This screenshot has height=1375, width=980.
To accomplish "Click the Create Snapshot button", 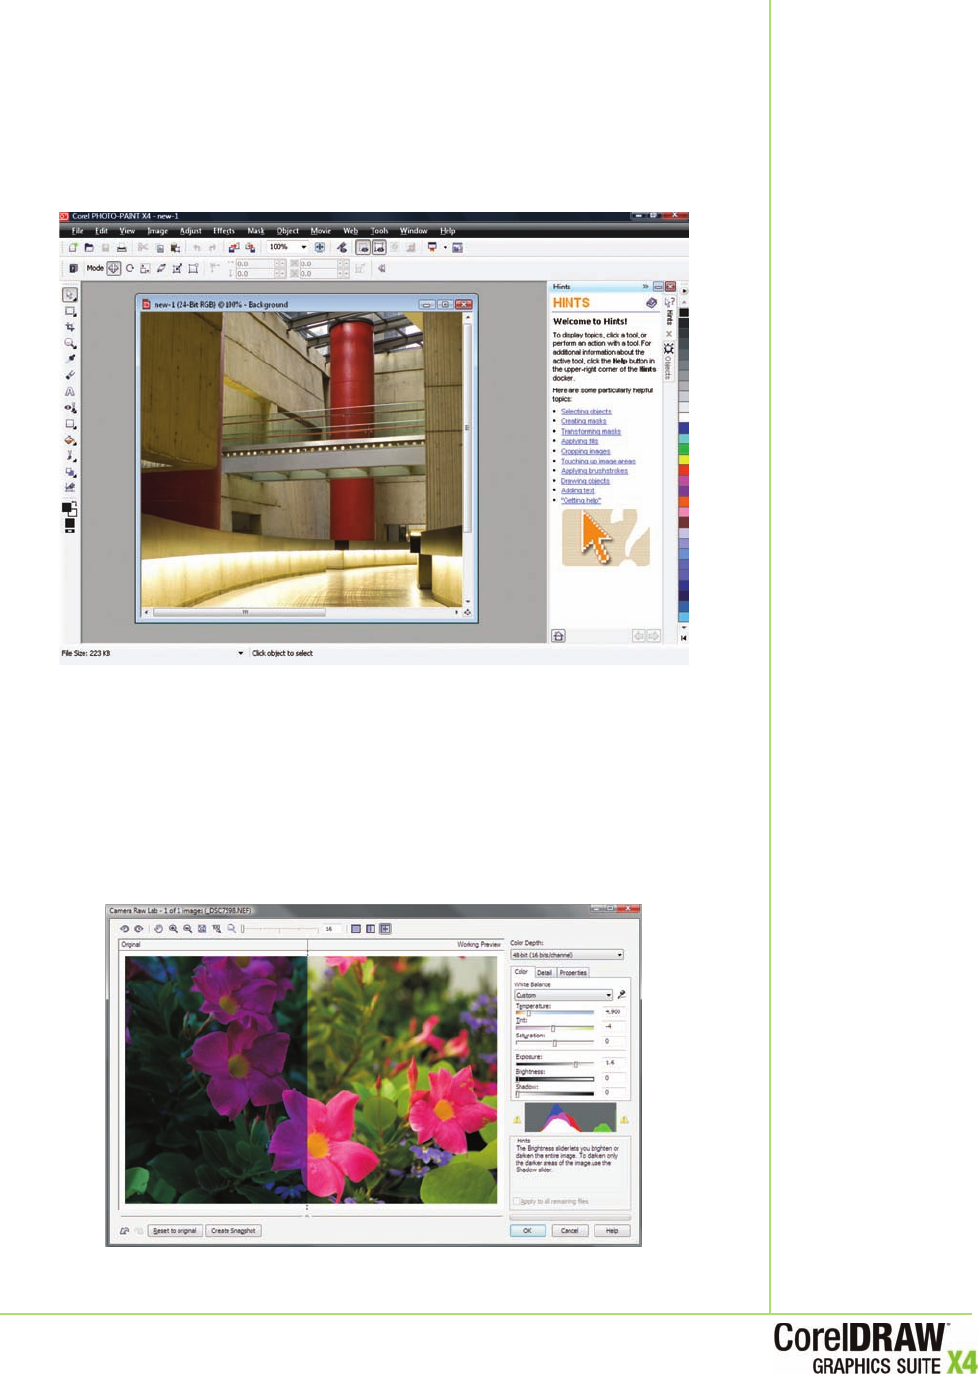I will (234, 1231).
